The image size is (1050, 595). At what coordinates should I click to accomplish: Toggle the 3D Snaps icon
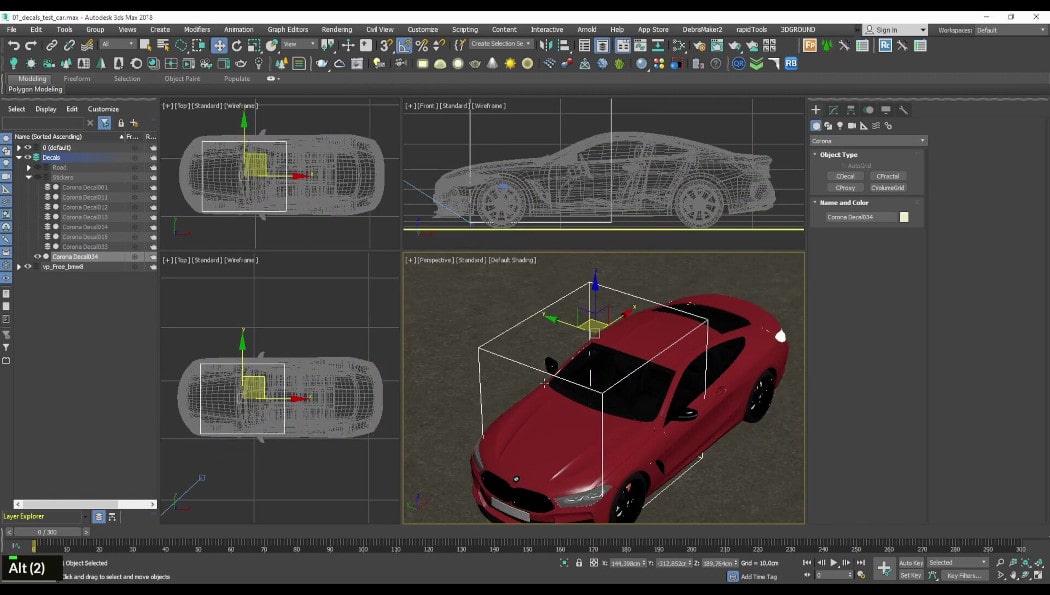click(x=386, y=46)
